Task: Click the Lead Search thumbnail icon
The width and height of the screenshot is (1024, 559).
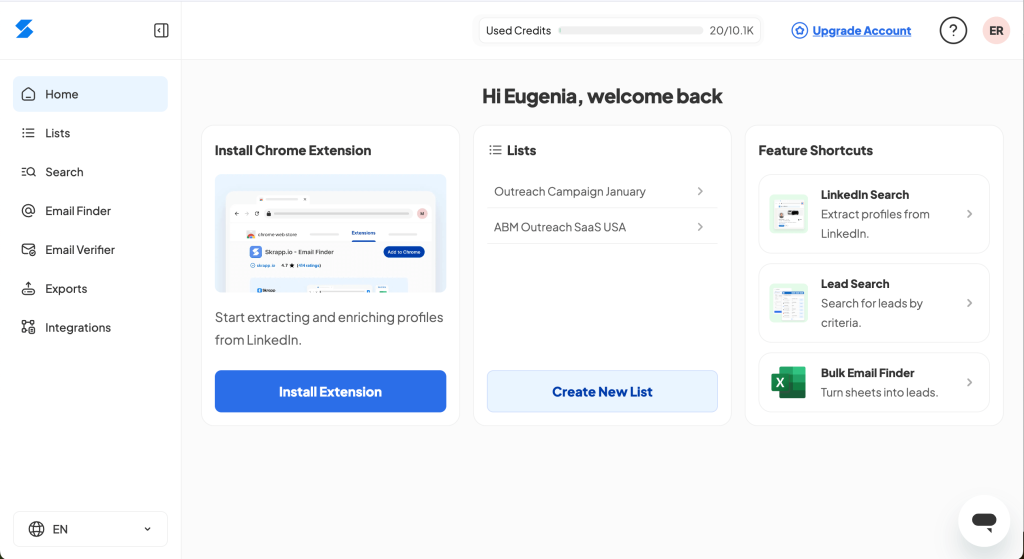Action: [788, 303]
